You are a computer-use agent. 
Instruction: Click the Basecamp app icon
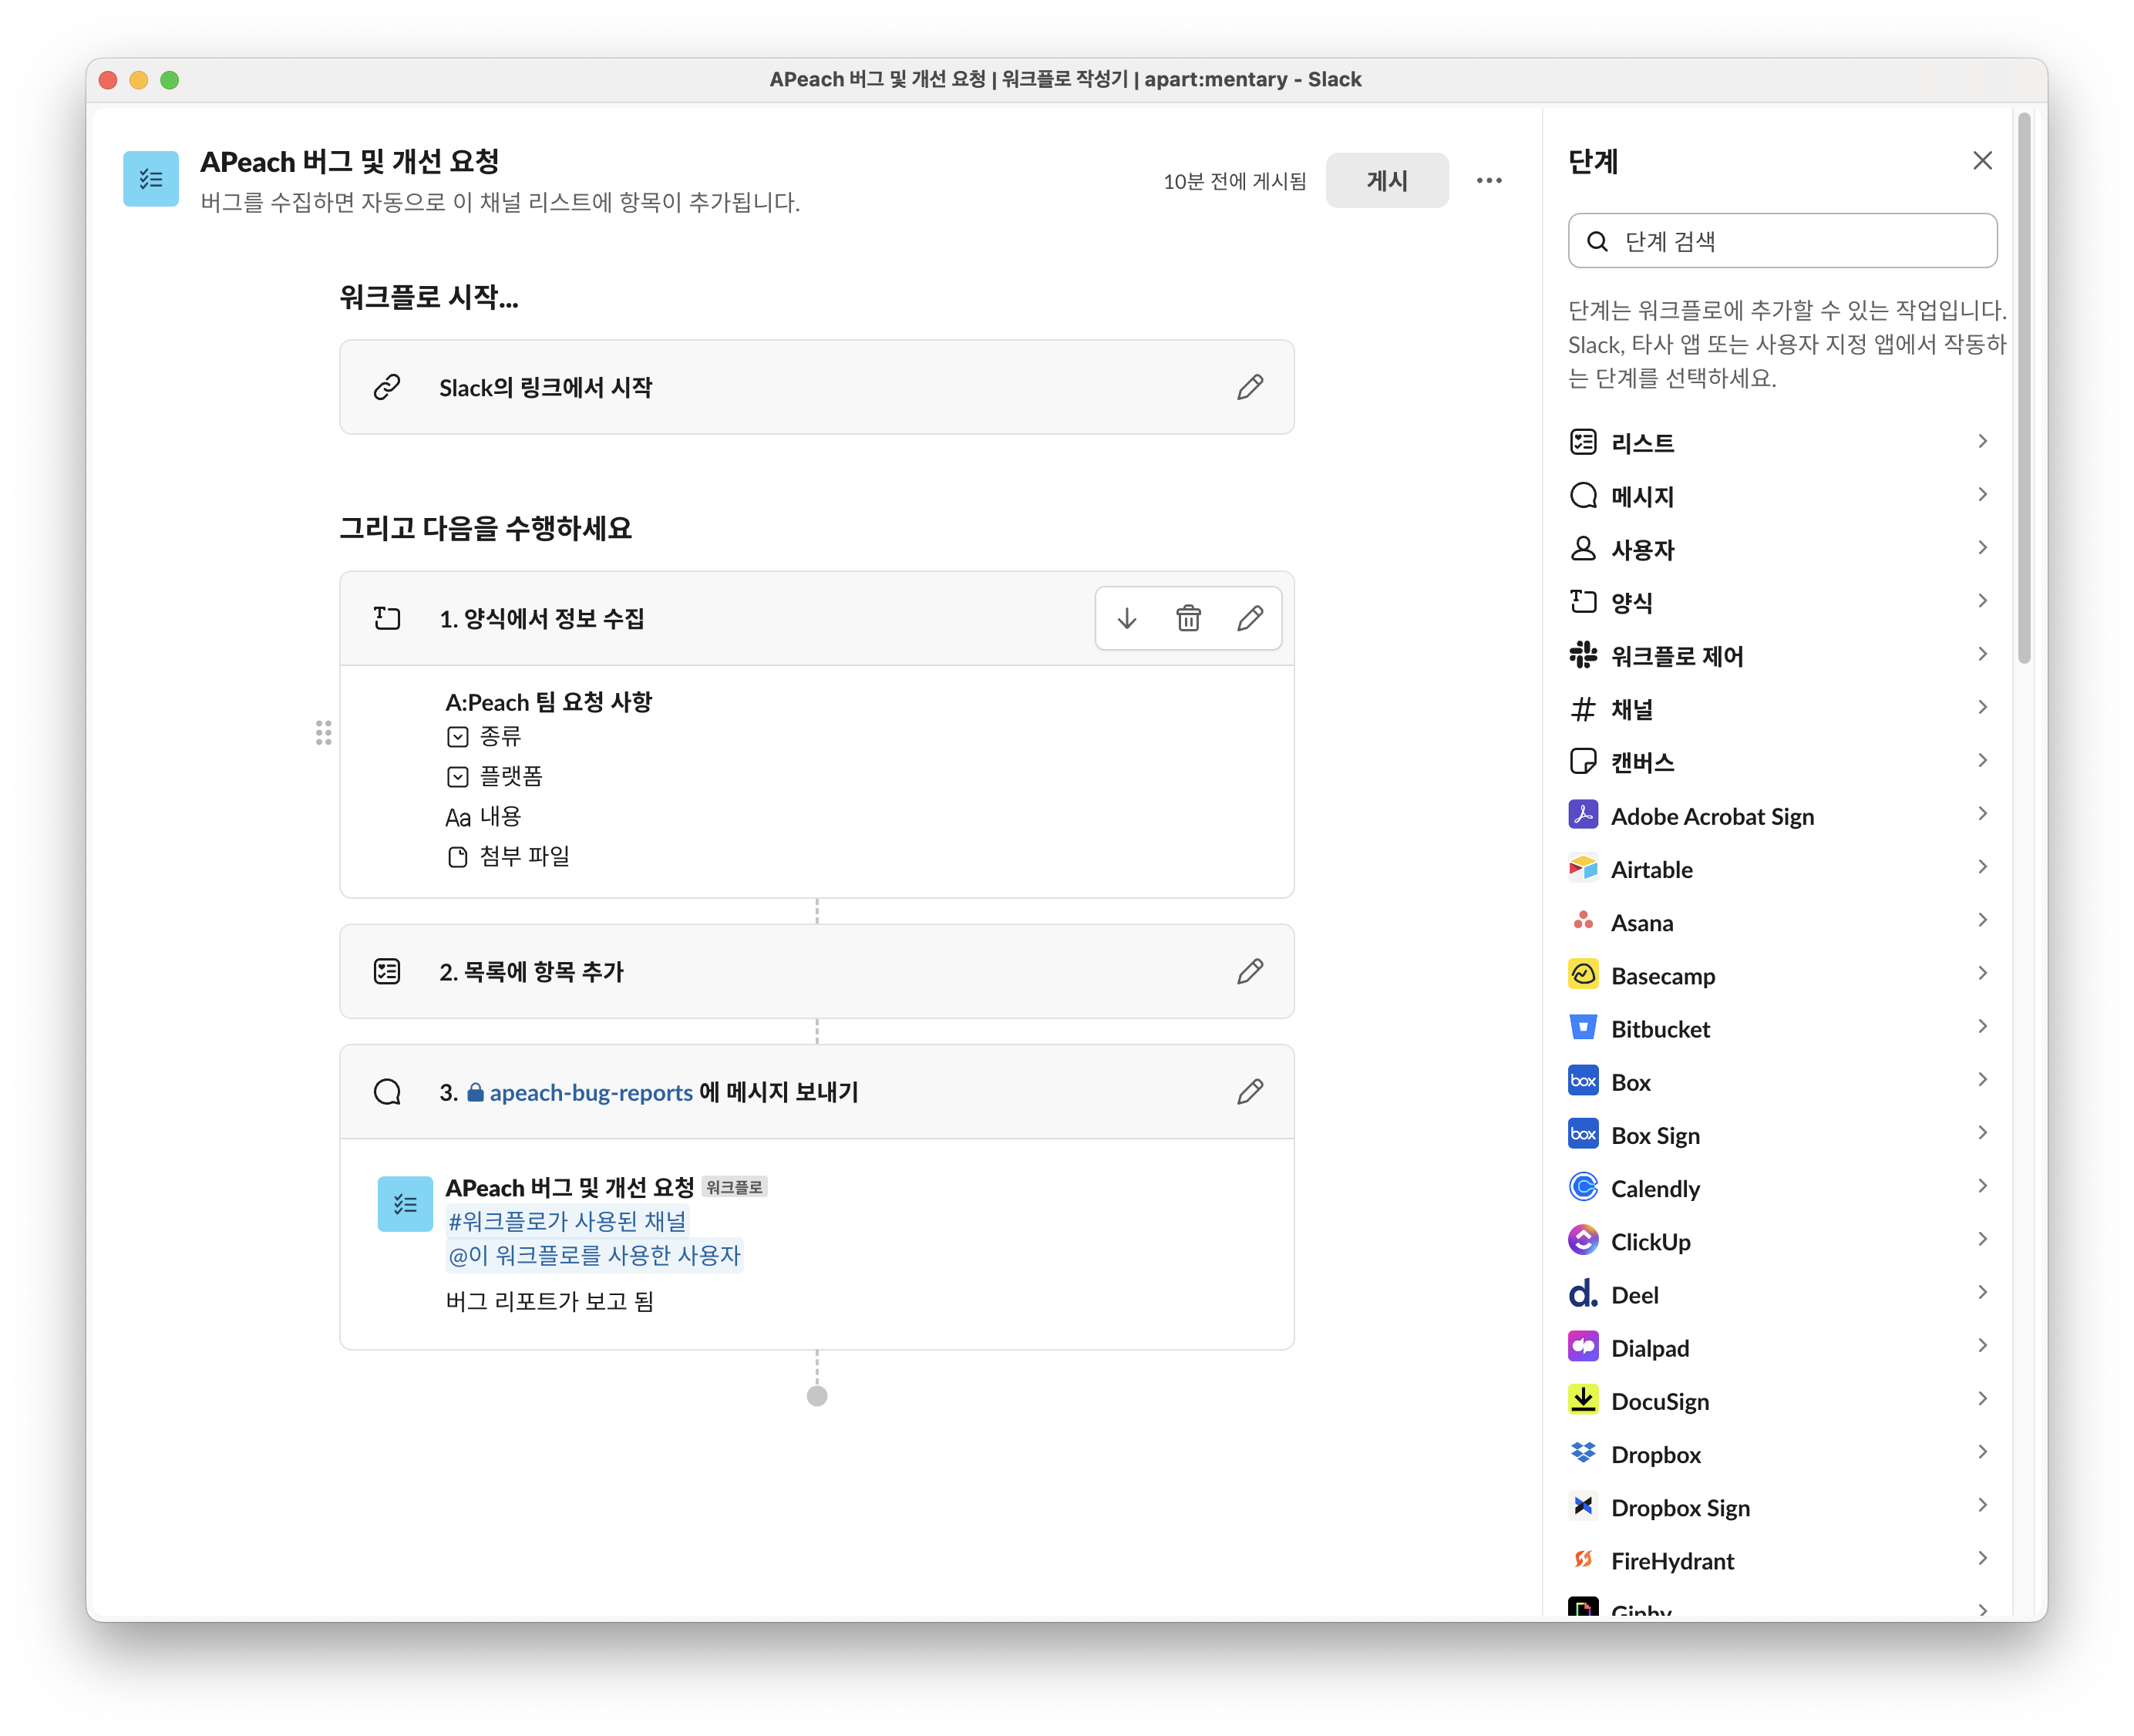coord(1583,974)
